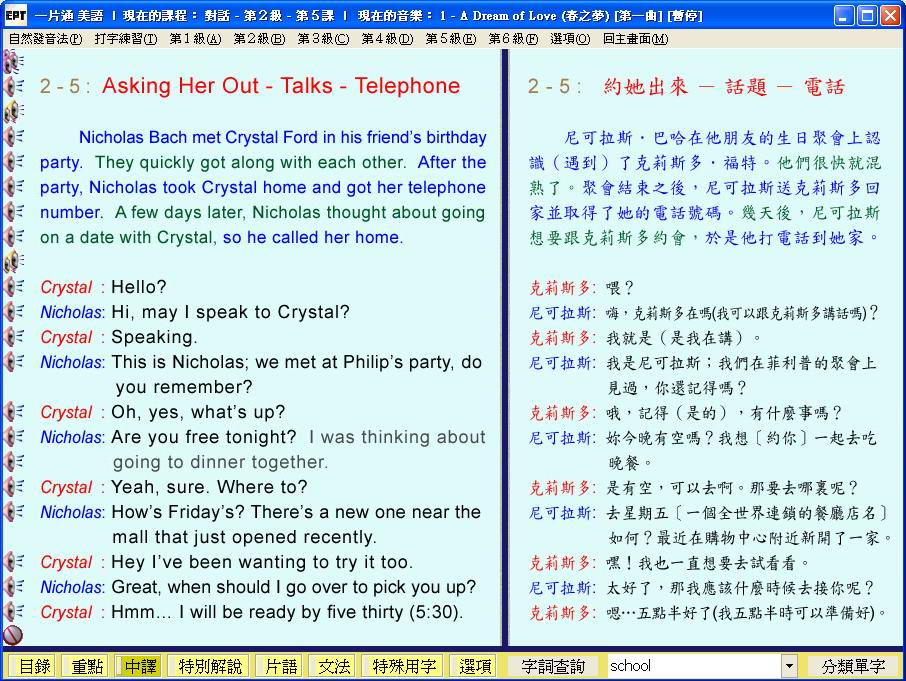The height and width of the screenshot is (681, 906).
Task: Click speaker next to 'Are you free tonight?'
Action: (x=14, y=437)
